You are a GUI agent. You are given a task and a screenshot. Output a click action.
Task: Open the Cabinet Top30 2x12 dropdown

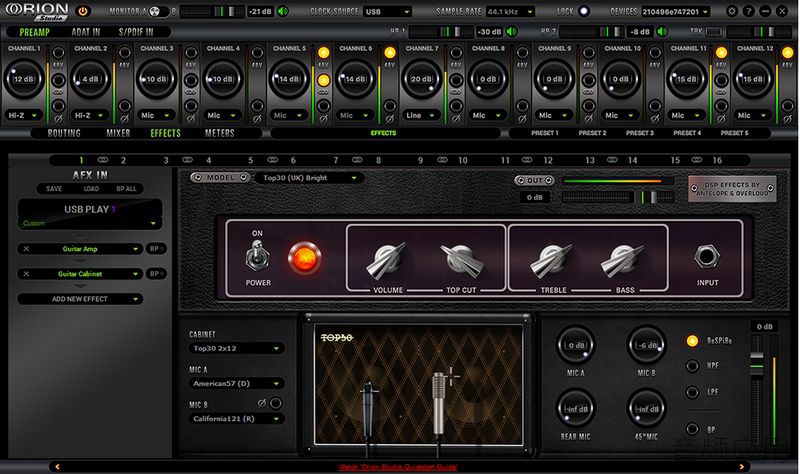click(236, 348)
